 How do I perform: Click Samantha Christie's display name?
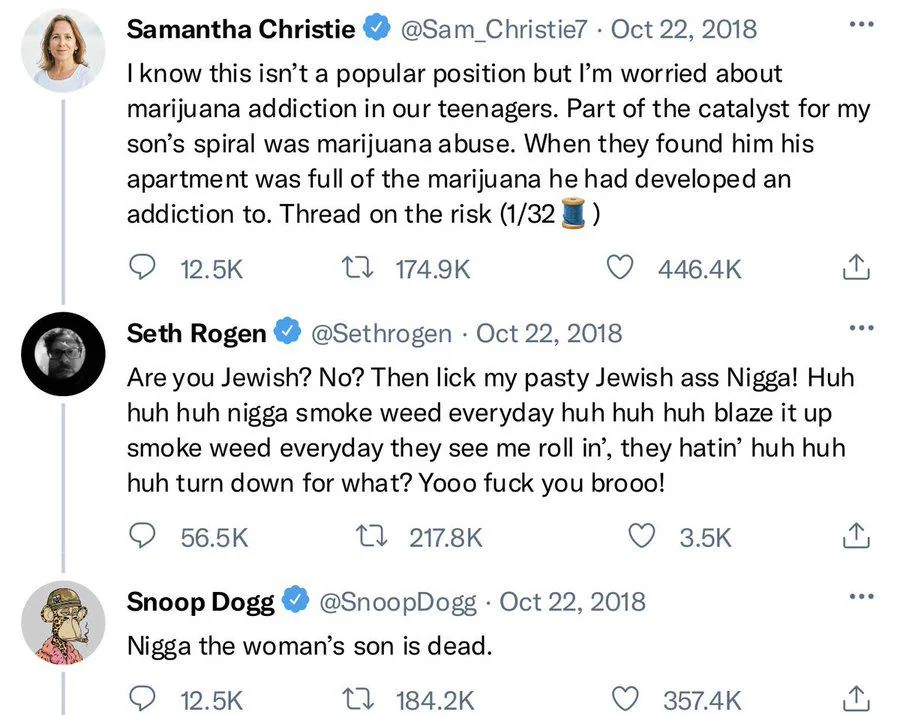(x=240, y=30)
